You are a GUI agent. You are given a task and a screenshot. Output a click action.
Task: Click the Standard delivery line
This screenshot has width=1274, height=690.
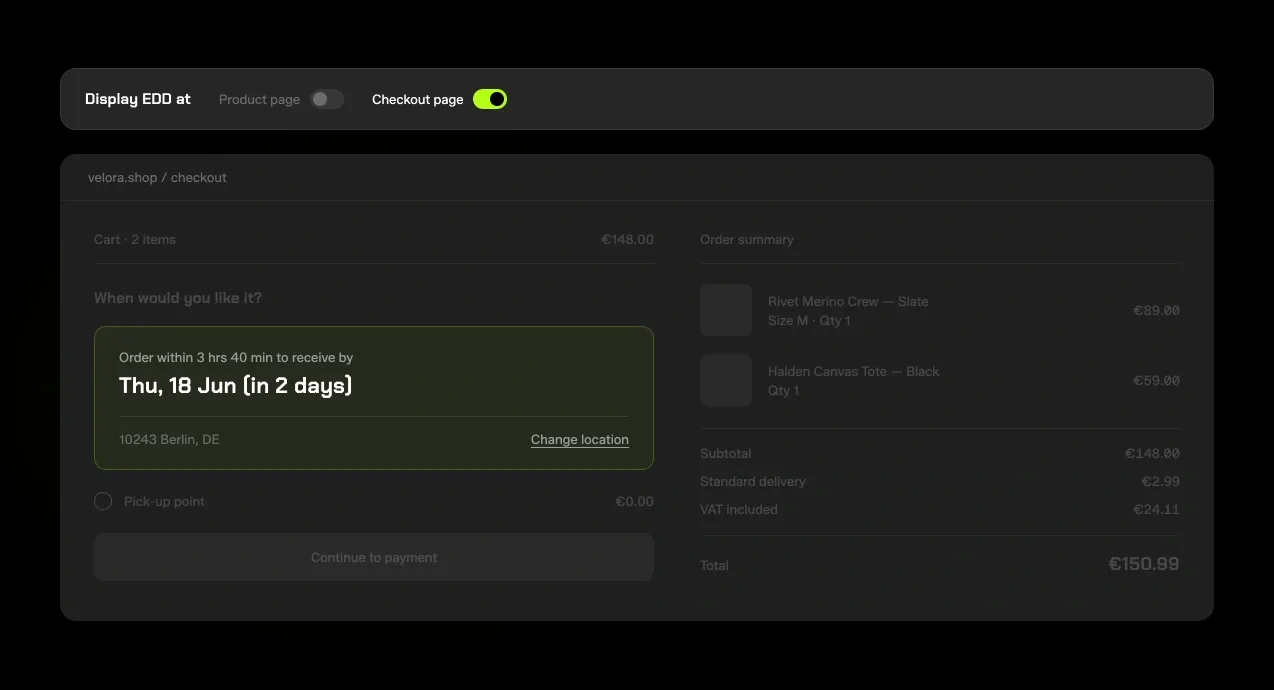tap(753, 481)
